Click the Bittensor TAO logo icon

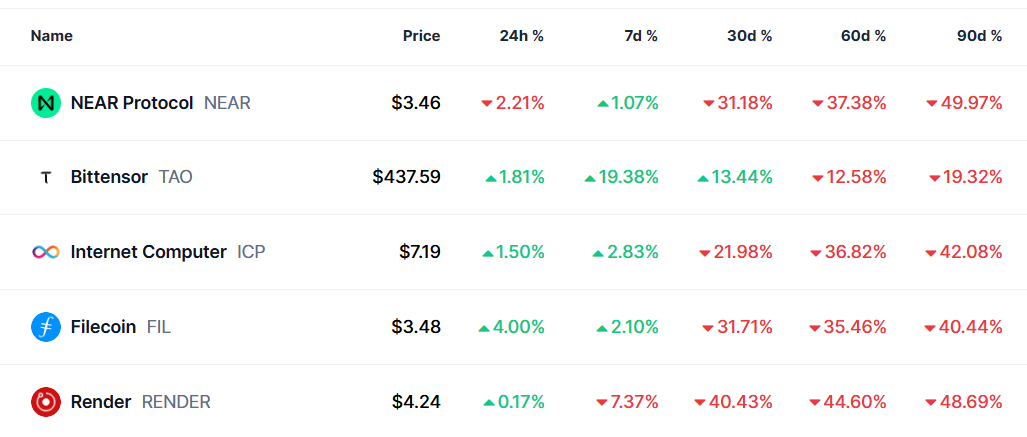pyautogui.click(x=46, y=178)
